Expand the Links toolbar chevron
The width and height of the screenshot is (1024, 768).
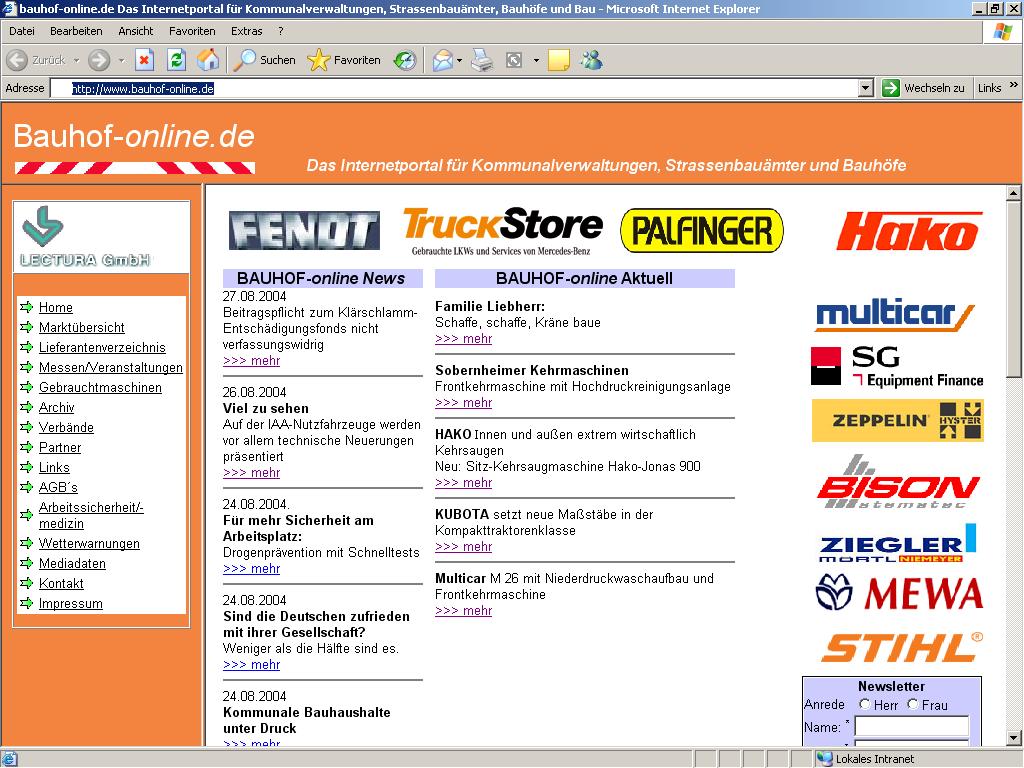(1014, 84)
